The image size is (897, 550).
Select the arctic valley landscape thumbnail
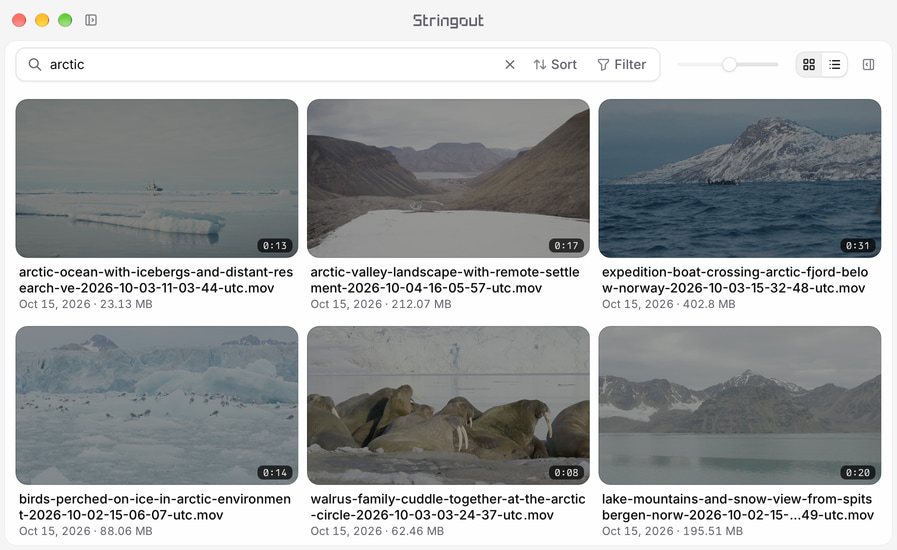click(448, 178)
